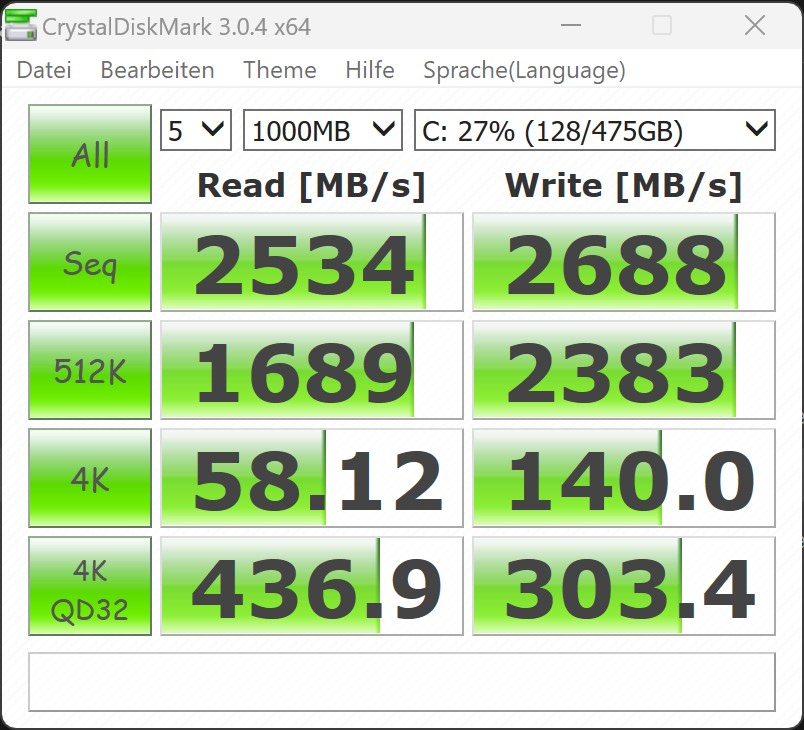Screen dimensions: 804x730
Task: Click the CrystalDiskMark app icon in title bar
Action: tap(20, 26)
